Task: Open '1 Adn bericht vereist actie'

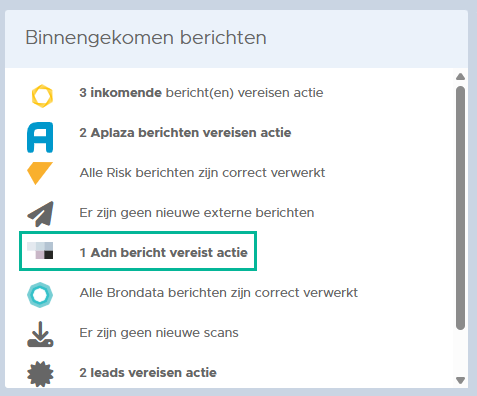Action: point(163,253)
